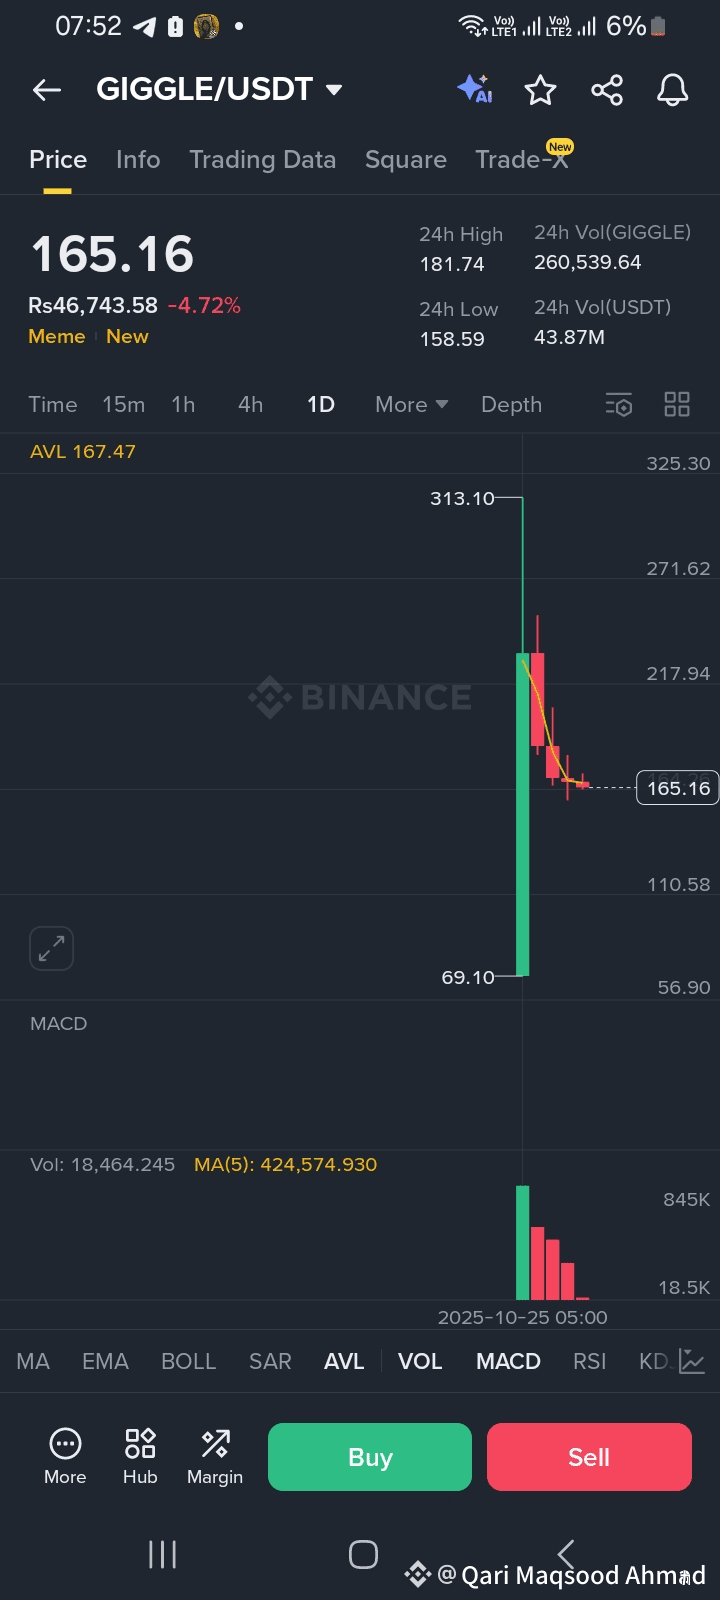Screen dimensions: 720x1600
Task: Tap the green Buy button
Action: click(370, 1457)
